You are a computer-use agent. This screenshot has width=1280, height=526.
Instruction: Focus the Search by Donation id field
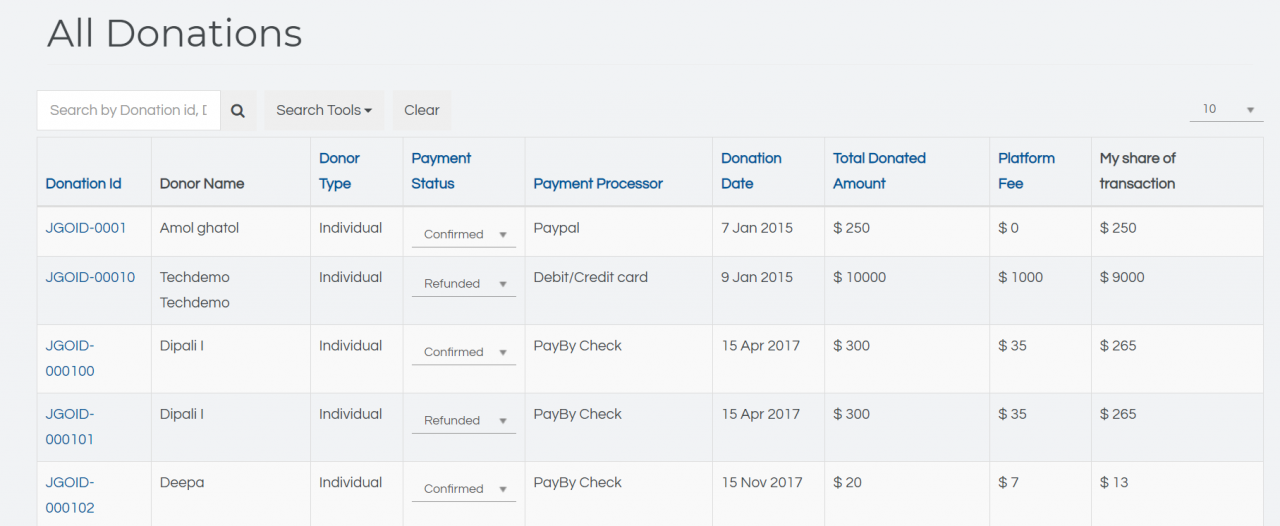pos(128,110)
